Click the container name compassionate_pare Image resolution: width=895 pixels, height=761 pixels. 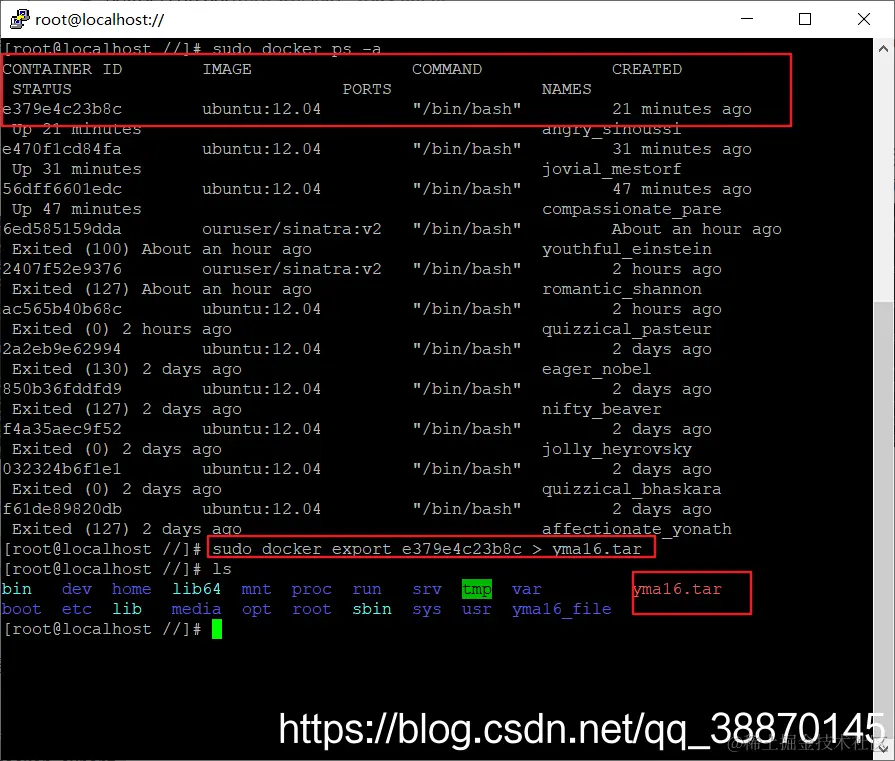tap(631, 209)
